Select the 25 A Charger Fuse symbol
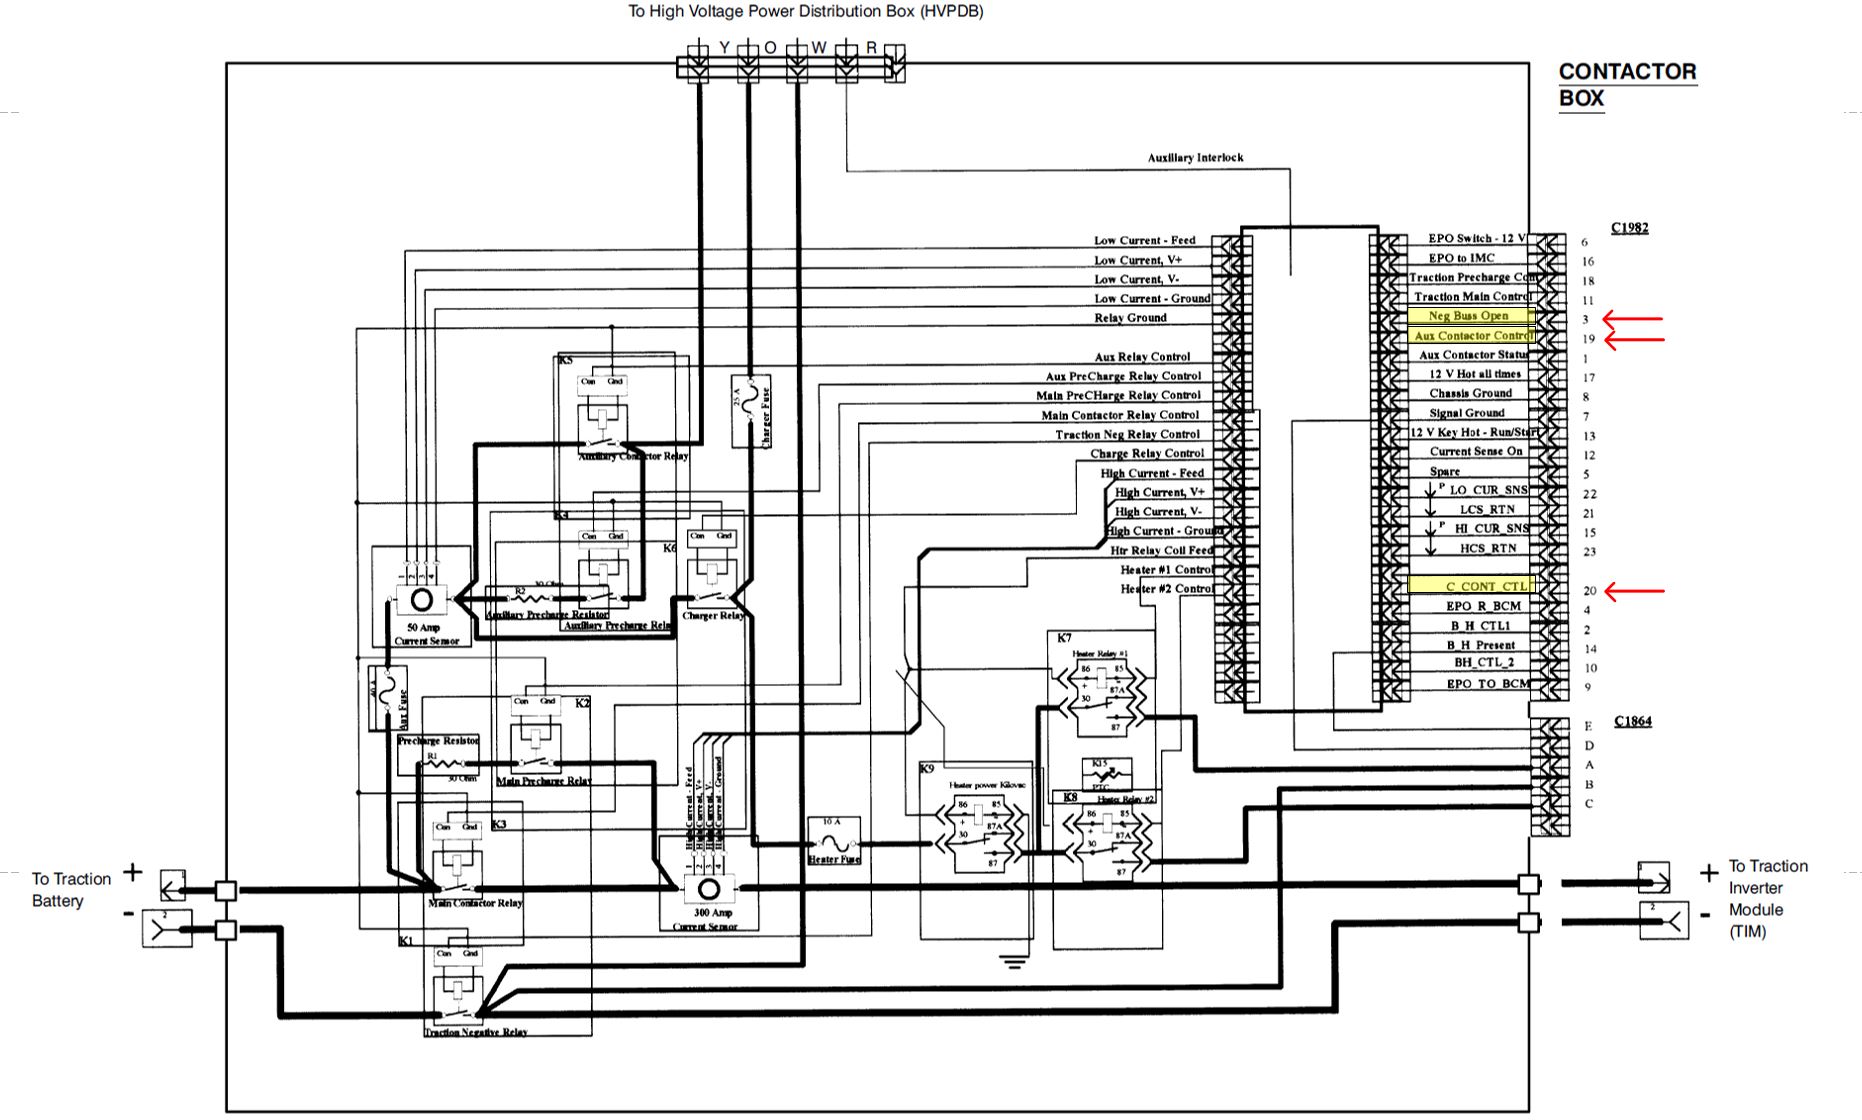The width and height of the screenshot is (1862, 1120). [750, 409]
